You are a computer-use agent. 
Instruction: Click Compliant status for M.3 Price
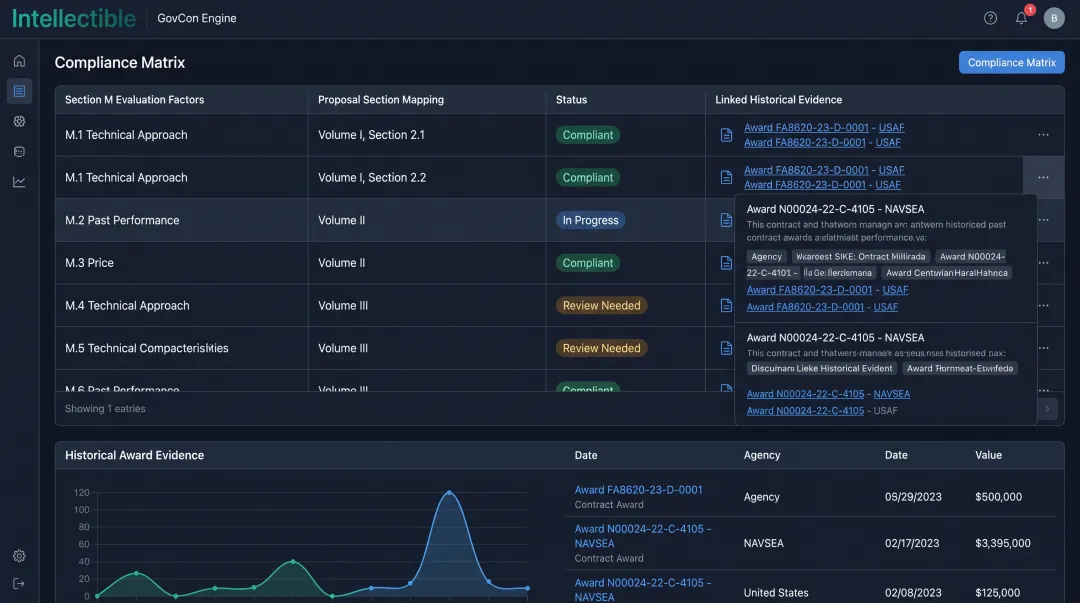tap(588, 263)
